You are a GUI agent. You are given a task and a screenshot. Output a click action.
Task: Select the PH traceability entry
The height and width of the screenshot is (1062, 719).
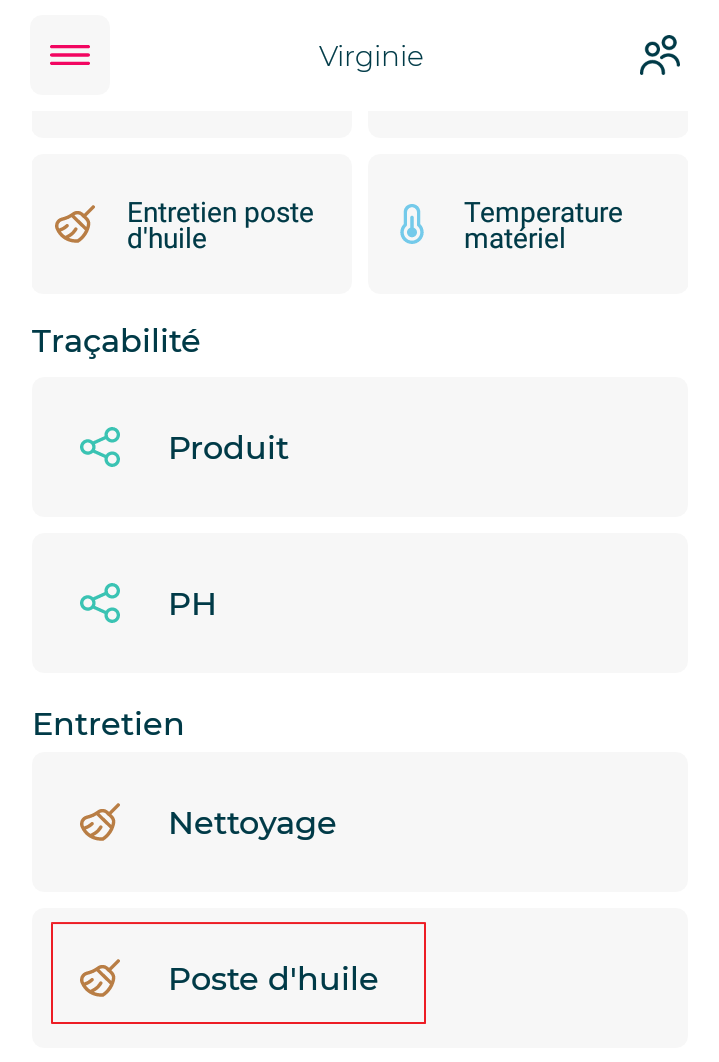pyautogui.click(x=192, y=604)
